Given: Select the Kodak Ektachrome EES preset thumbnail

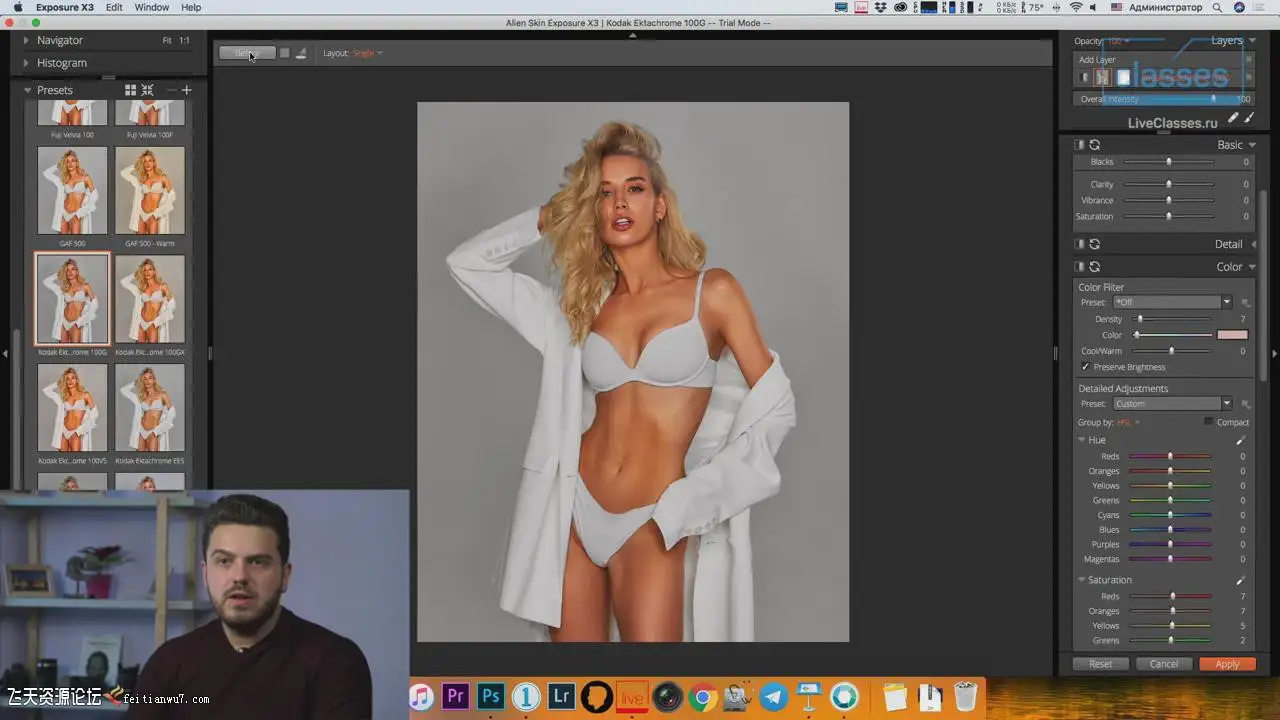Looking at the screenshot, I should click(150, 408).
